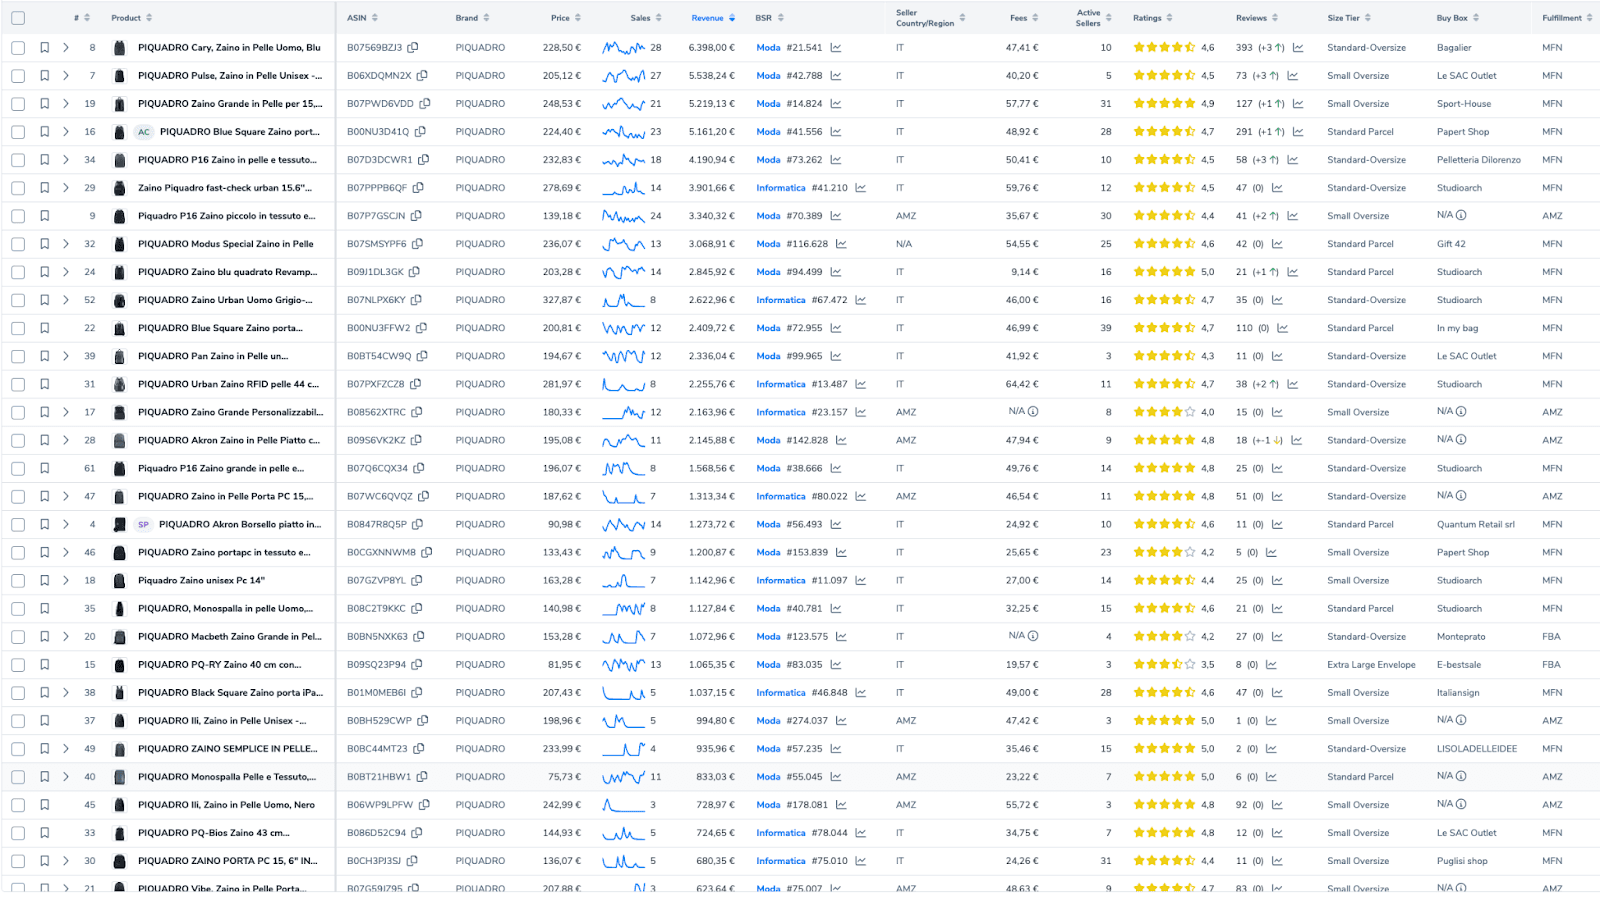Open the PIQUADRO Cary product thumbnail image
This screenshot has width=1600, height=907.
(x=120, y=47)
